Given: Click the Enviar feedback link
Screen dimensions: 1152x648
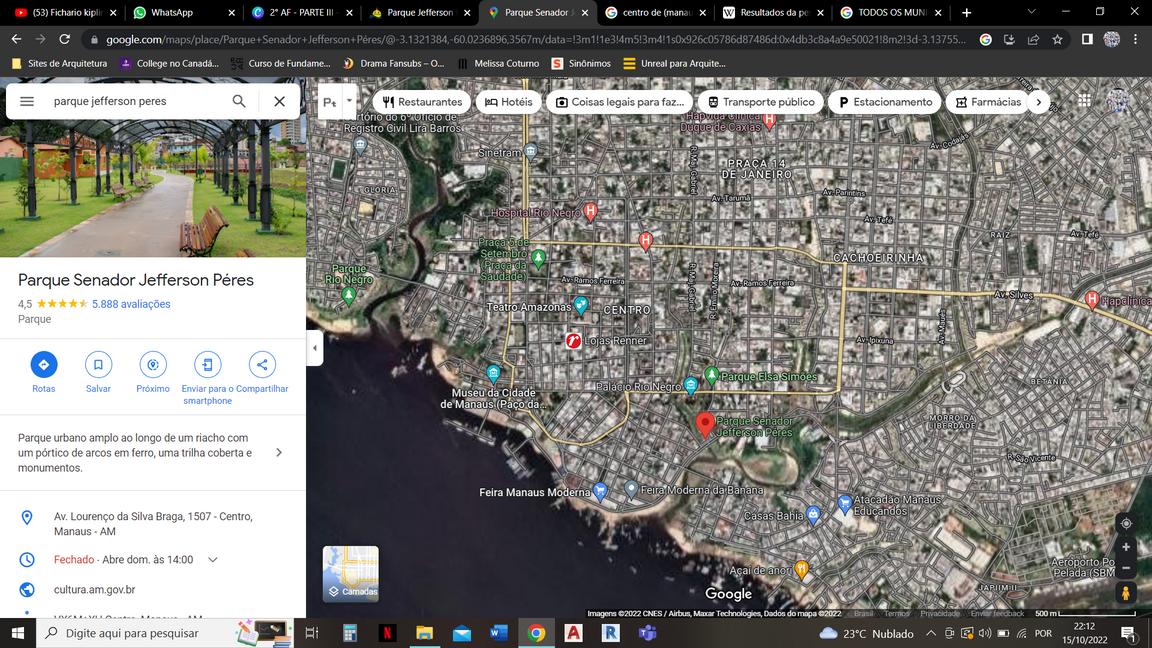Looking at the screenshot, I should (997, 613).
